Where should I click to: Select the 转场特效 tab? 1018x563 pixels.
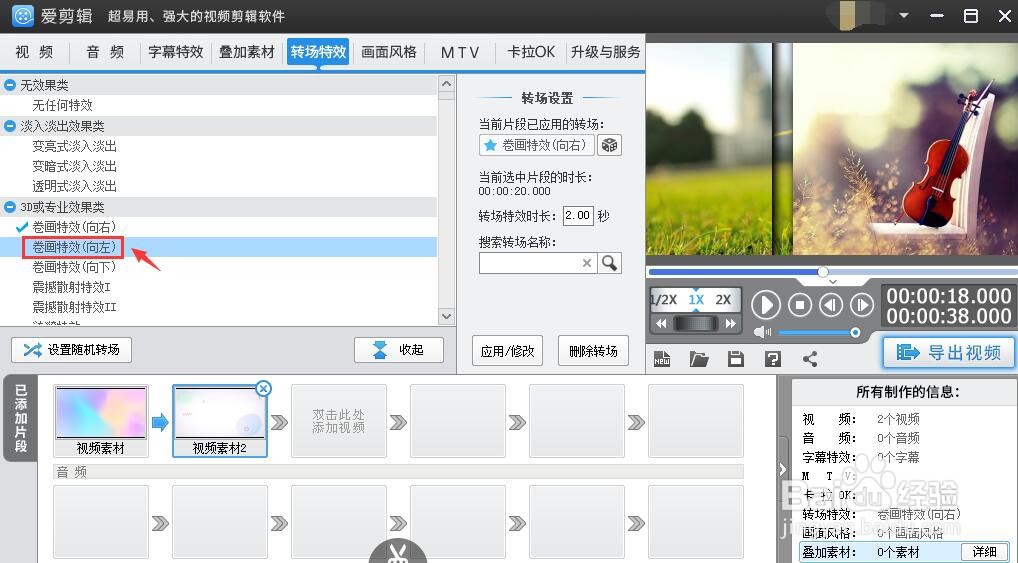(318, 52)
